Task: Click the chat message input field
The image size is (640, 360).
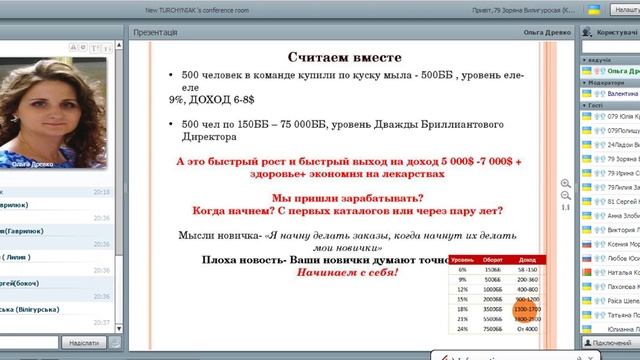Action: 29,342
